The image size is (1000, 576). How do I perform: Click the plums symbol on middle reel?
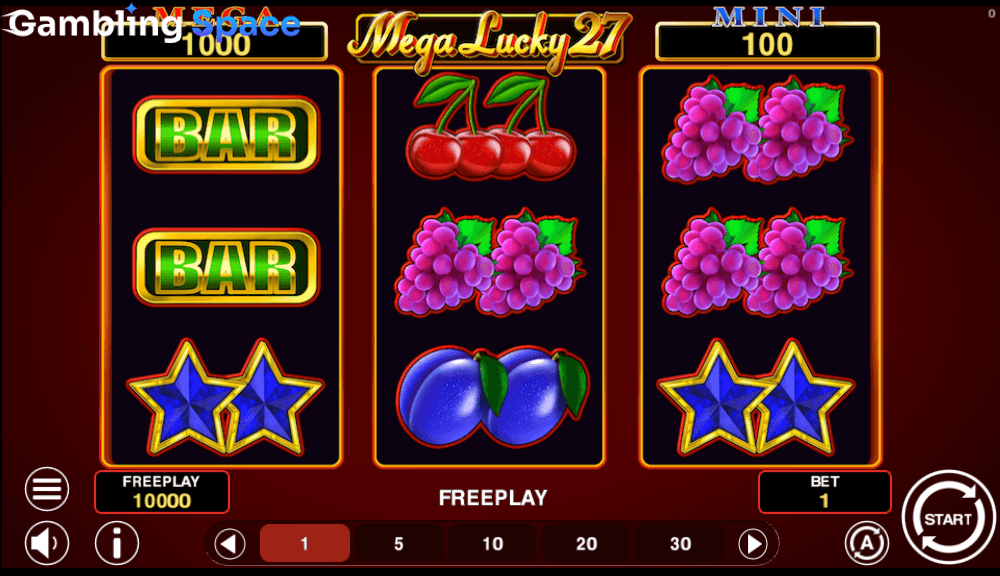(x=492, y=395)
